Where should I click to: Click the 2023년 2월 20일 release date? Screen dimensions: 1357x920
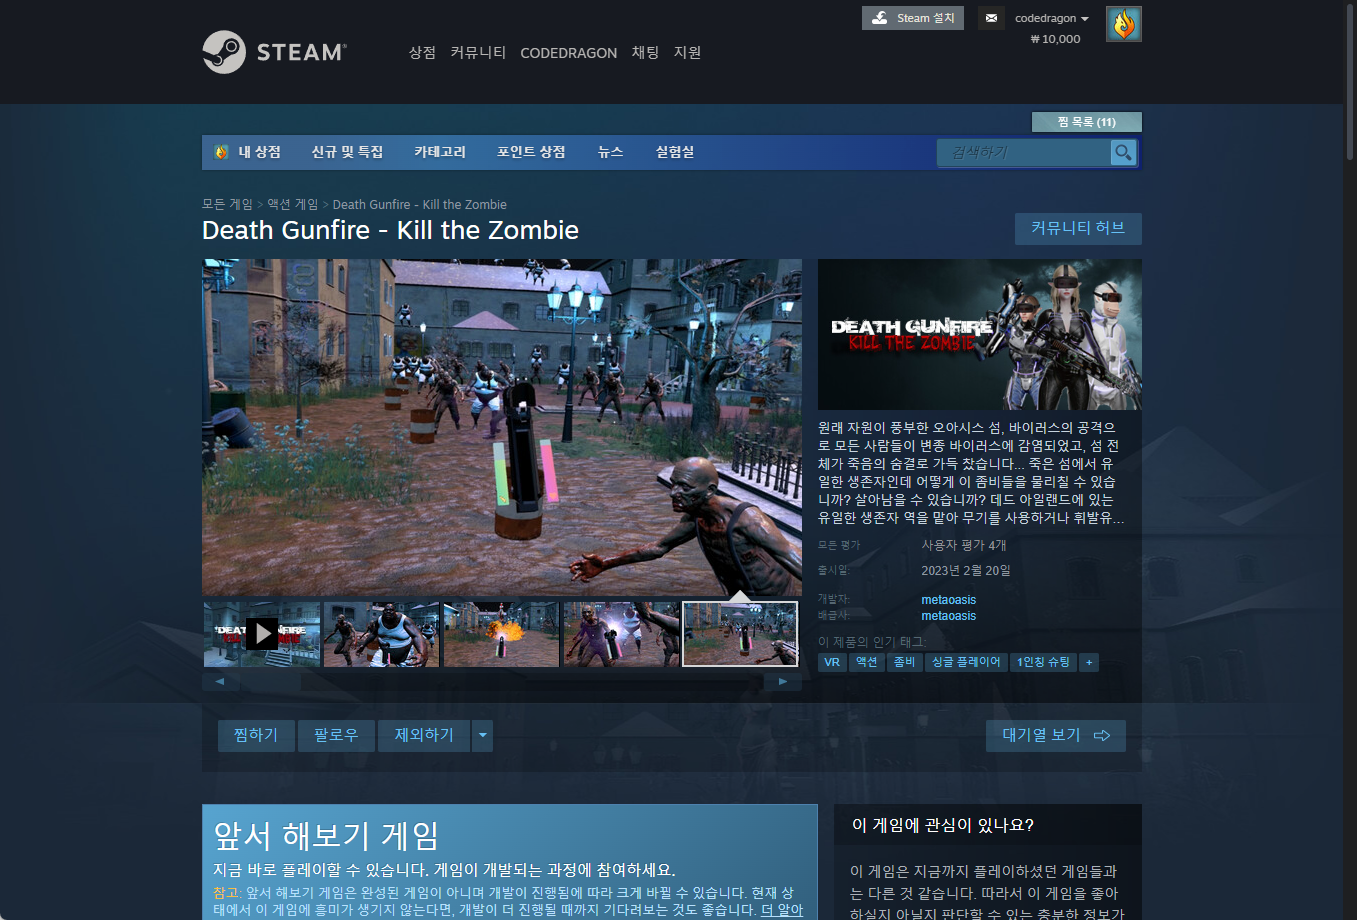(966, 570)
